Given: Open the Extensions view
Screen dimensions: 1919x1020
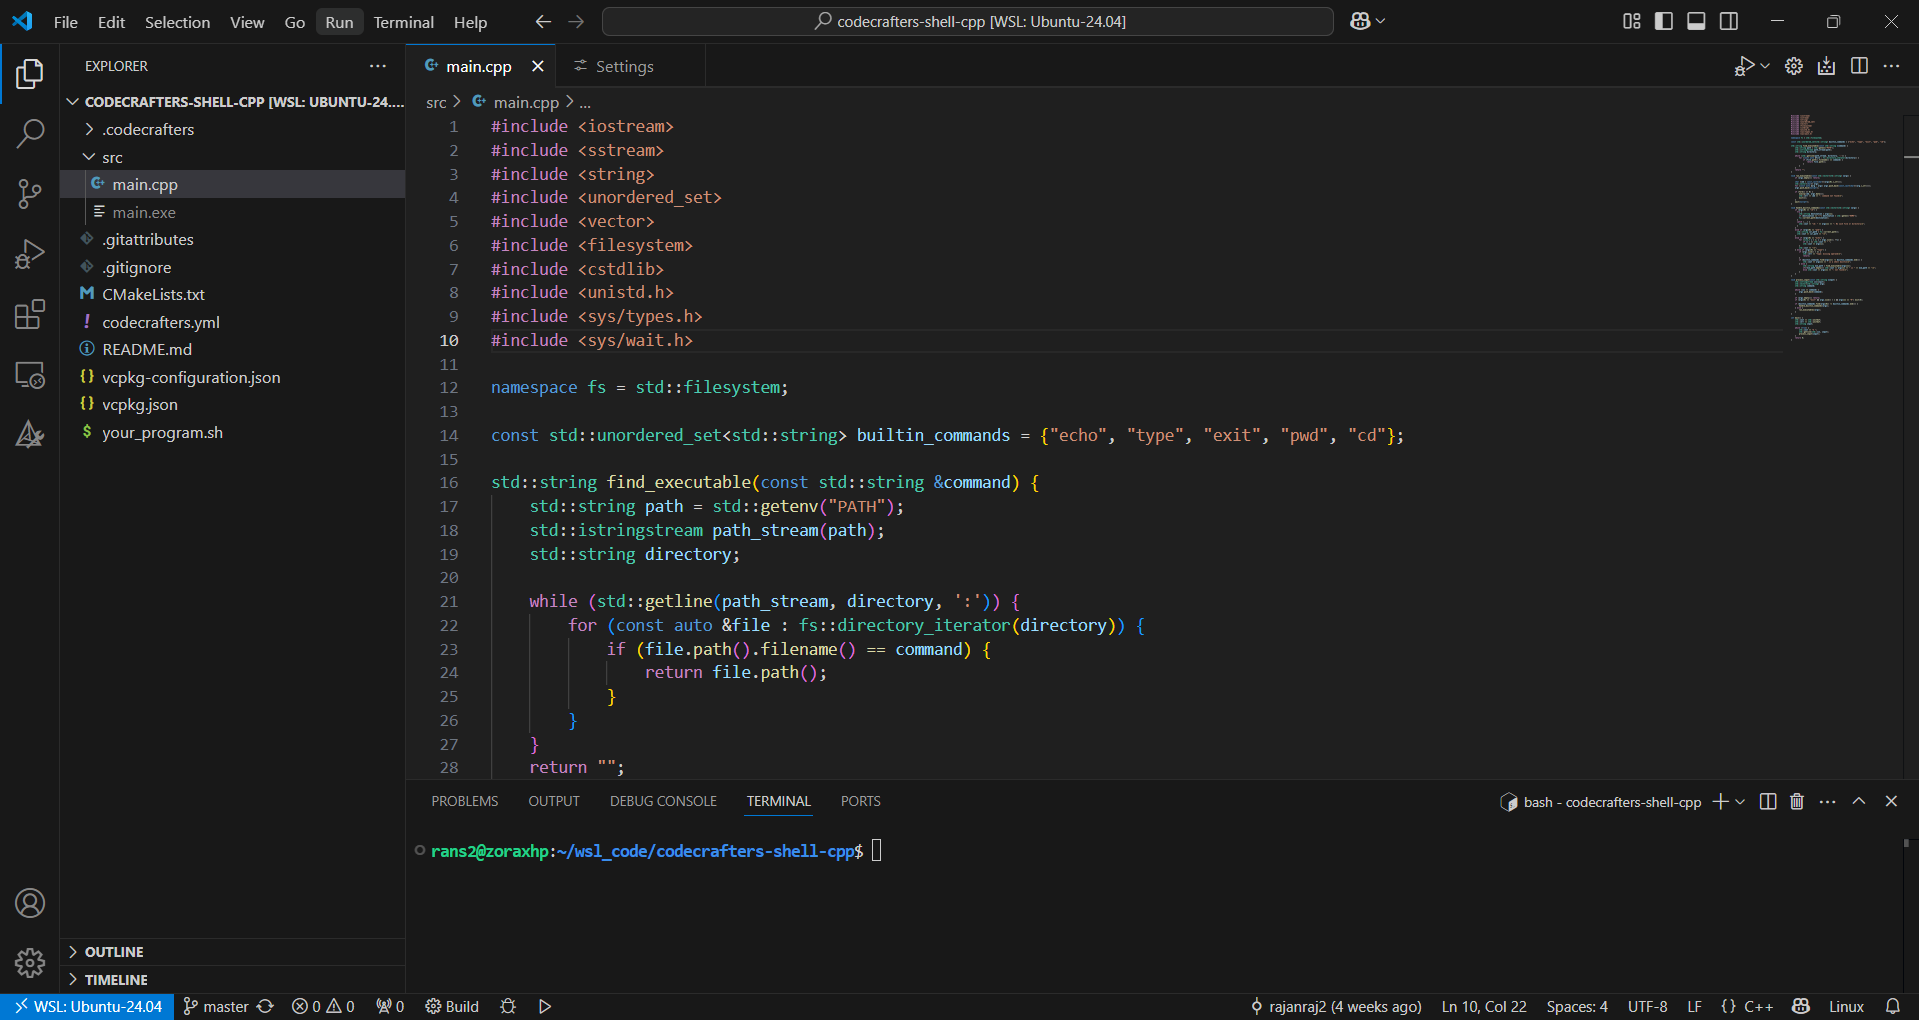Looking at the screenshot, I should point(30,315).
